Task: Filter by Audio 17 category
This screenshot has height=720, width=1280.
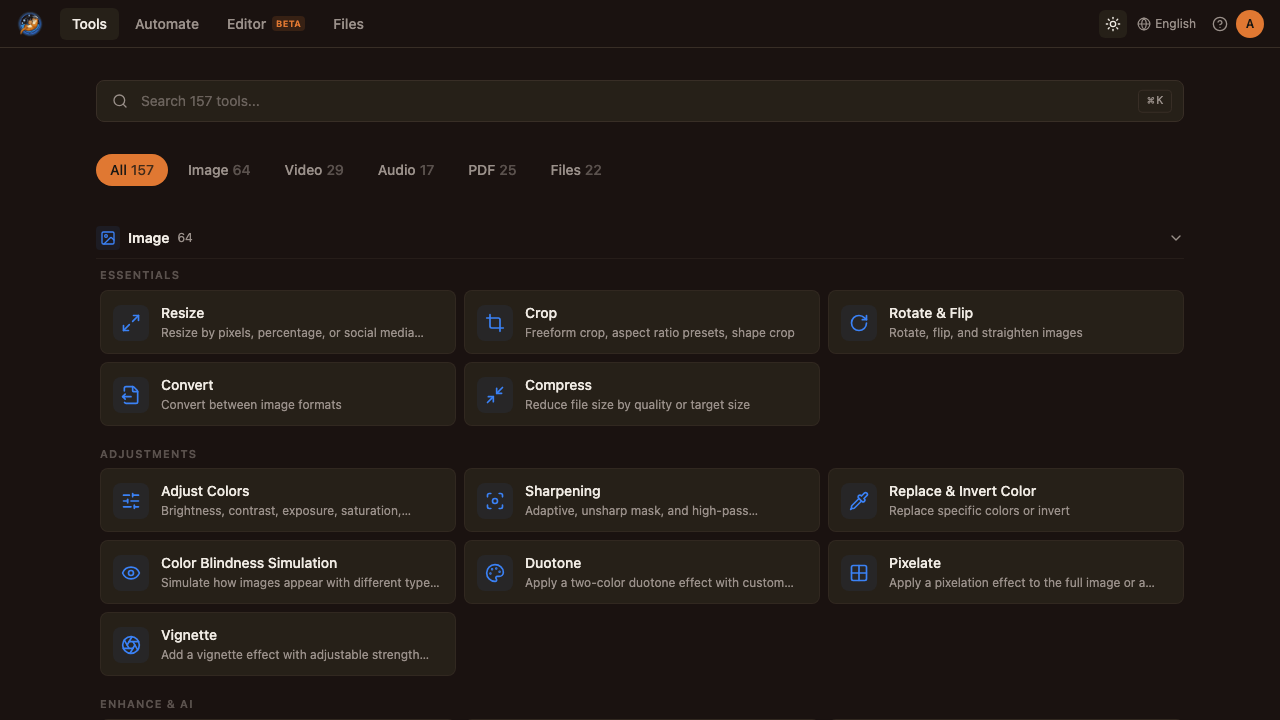Action: coord(406,170)
